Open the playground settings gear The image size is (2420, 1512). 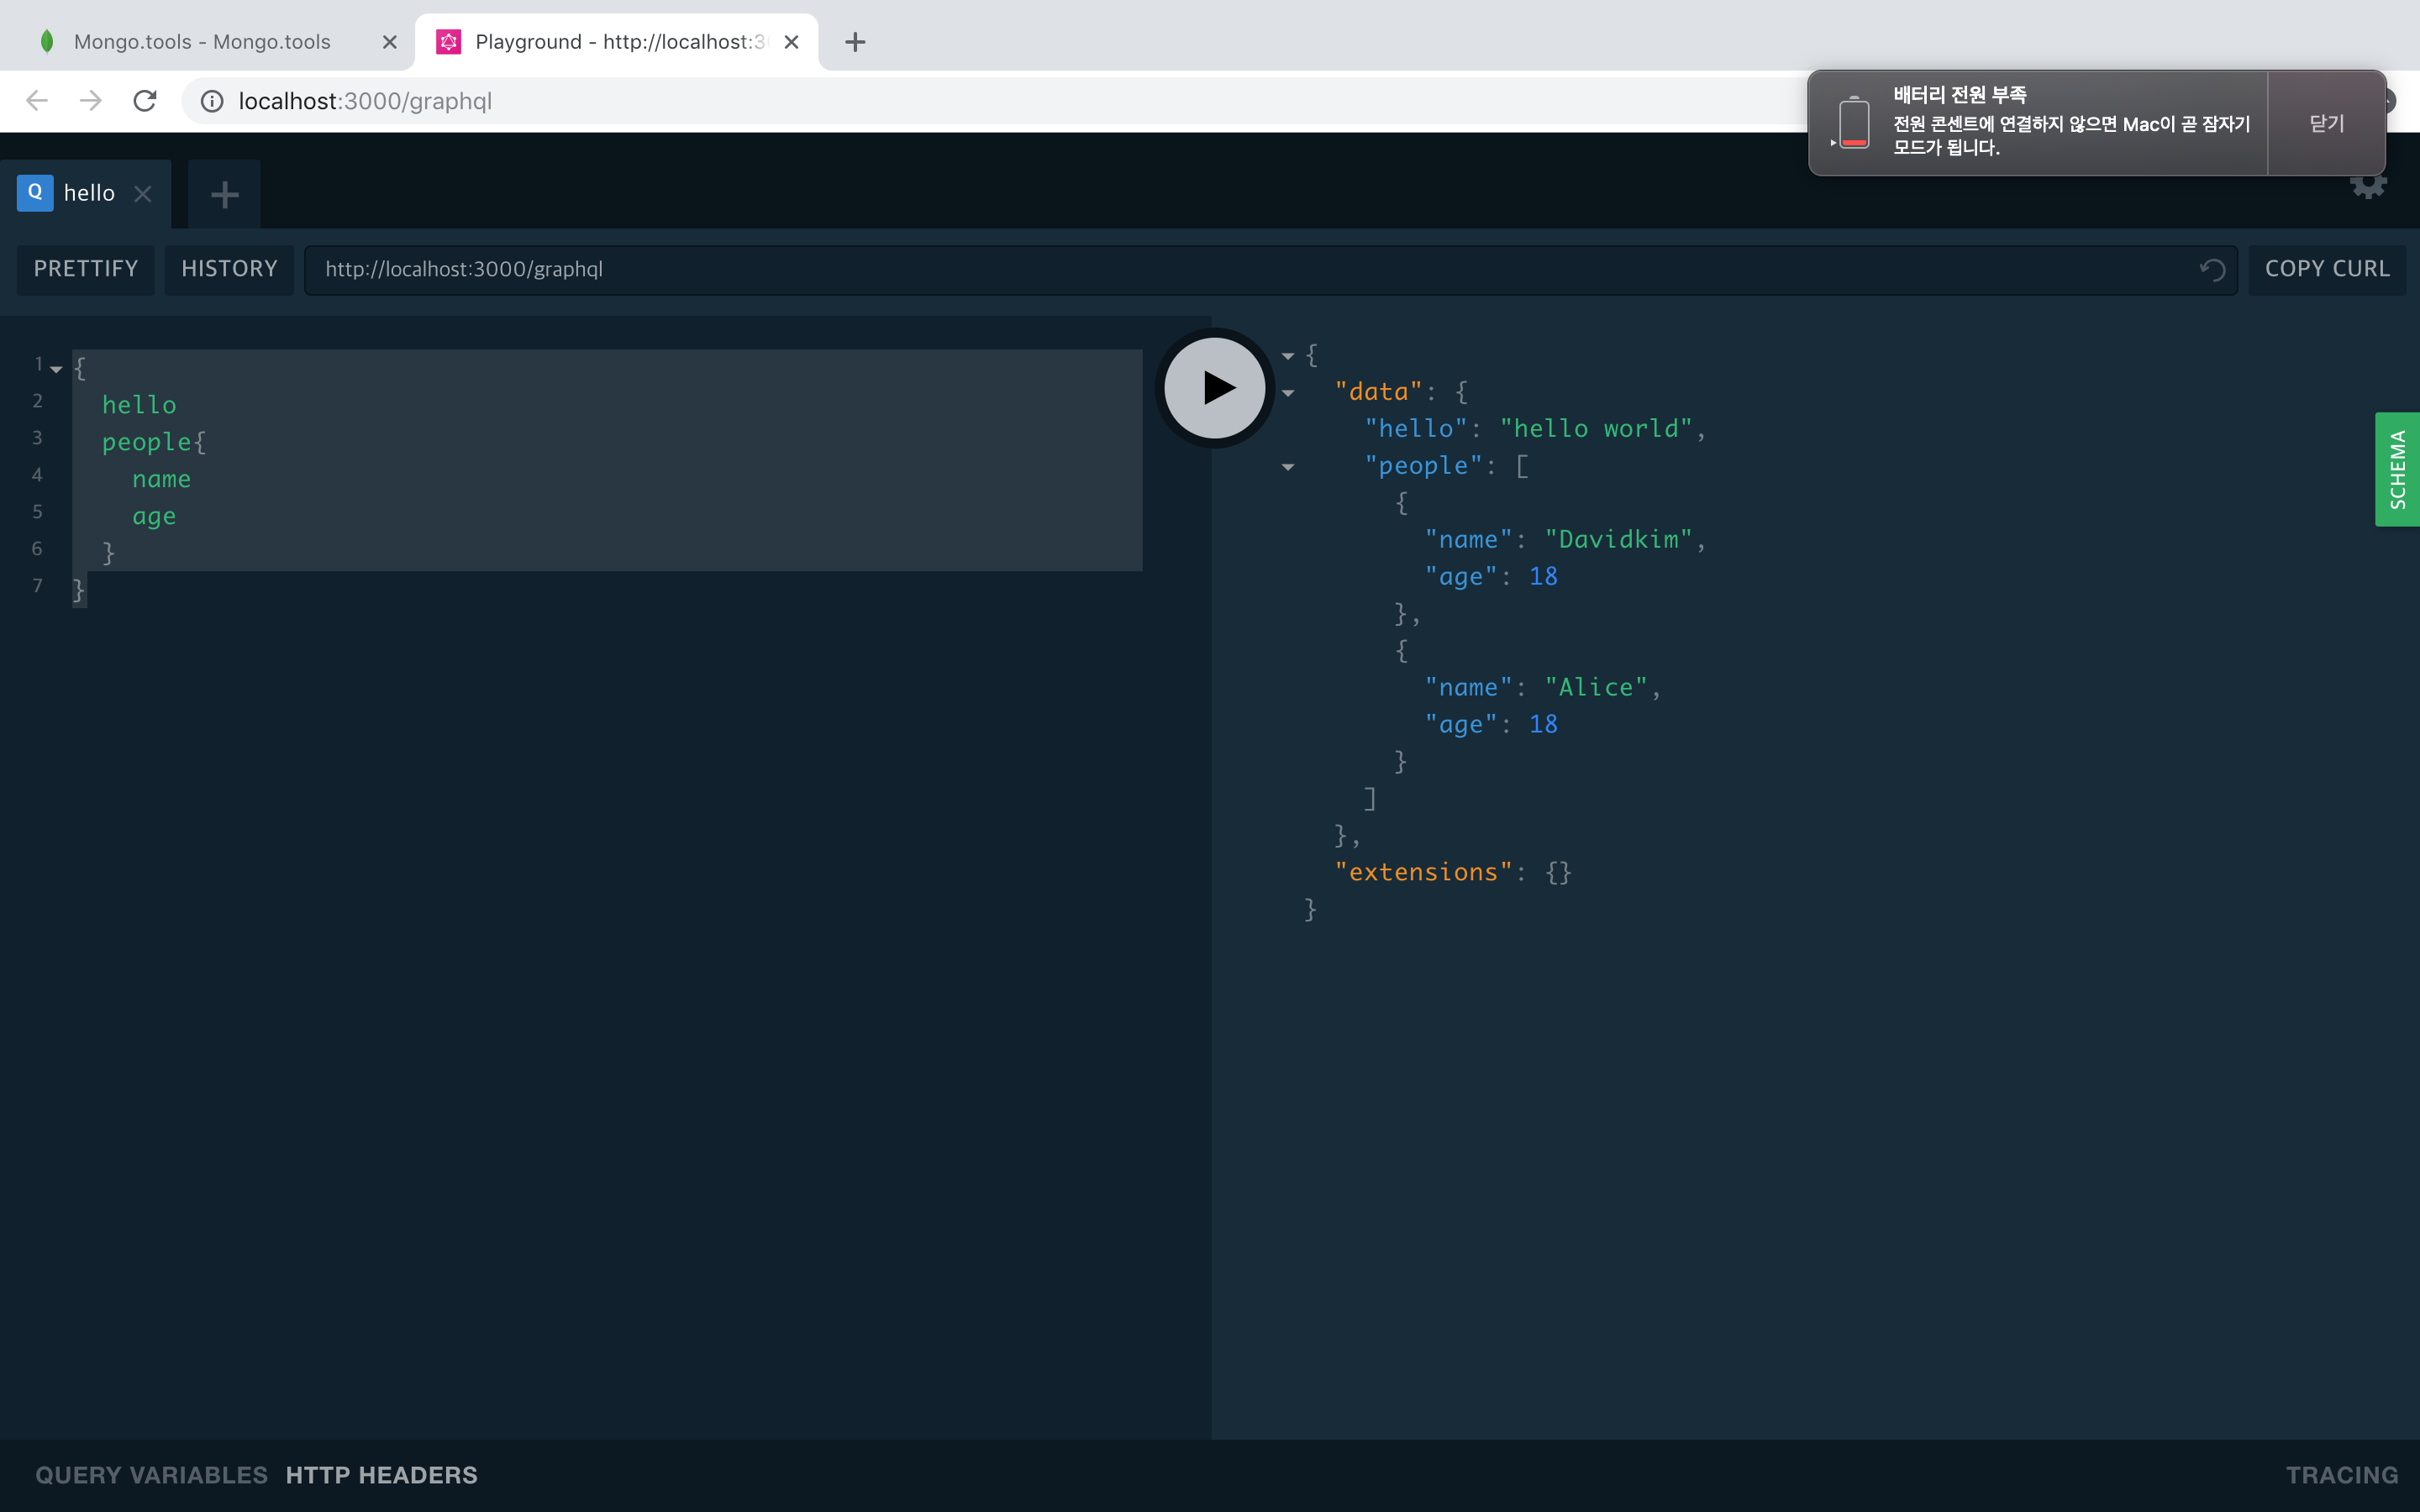coord(2368,186)
